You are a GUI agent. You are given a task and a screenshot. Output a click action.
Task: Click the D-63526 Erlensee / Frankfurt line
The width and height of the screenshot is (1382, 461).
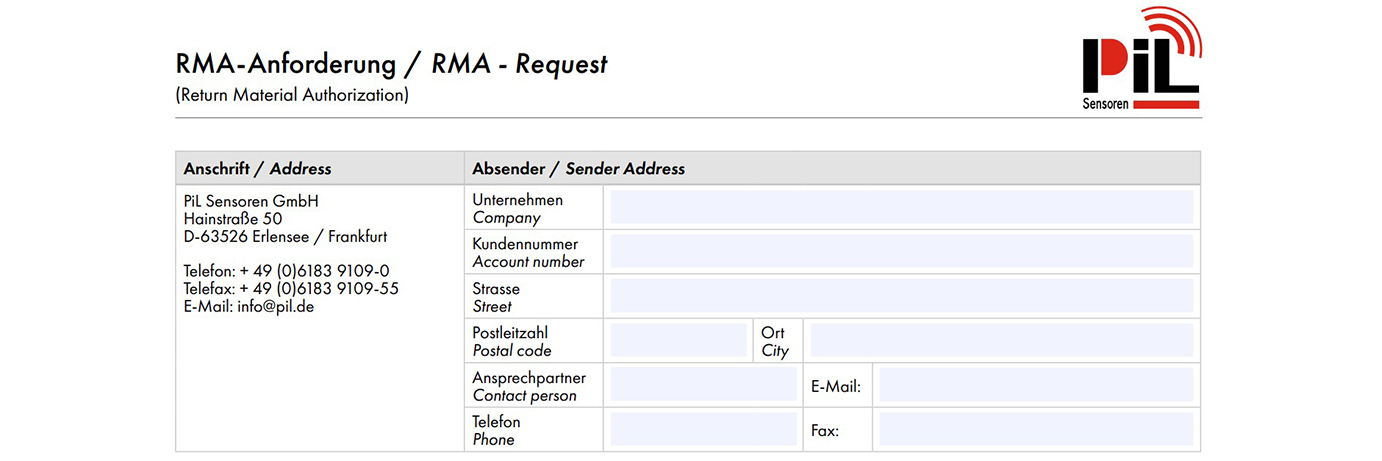[285, 237]
